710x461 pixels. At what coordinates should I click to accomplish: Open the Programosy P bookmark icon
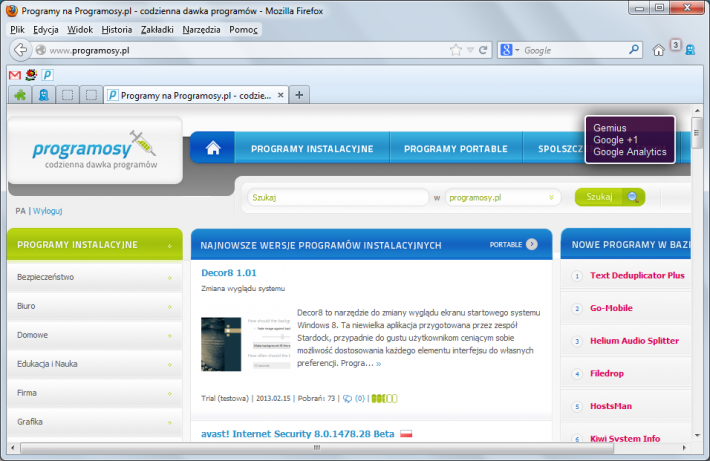click(47, 75)
